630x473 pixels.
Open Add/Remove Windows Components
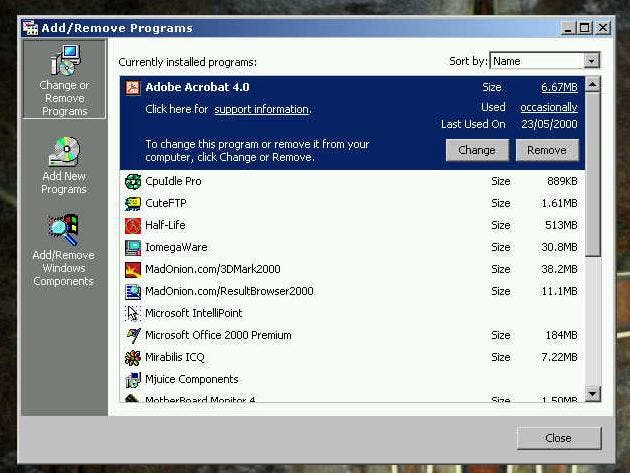(x=63, y=250)
